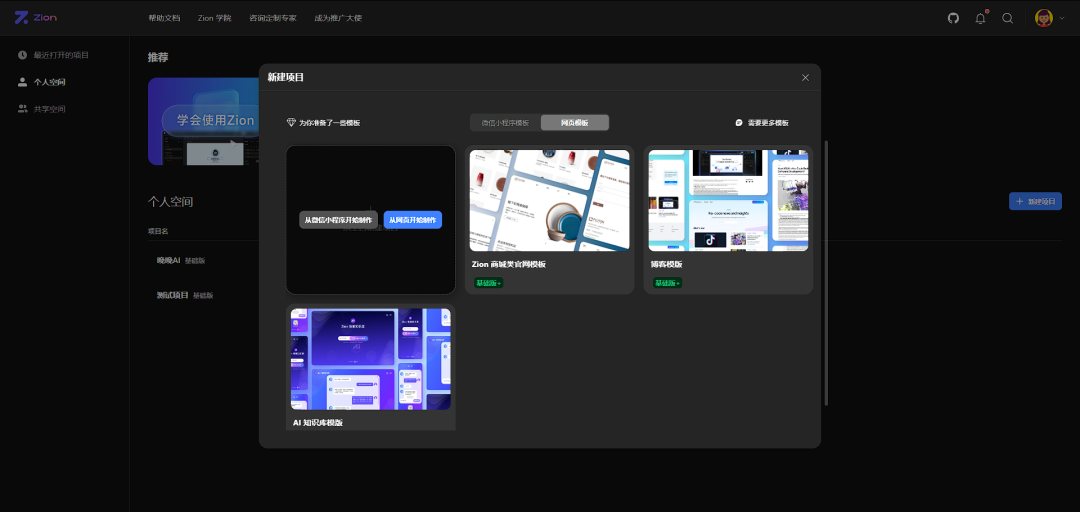Screen dimensions: 1080x512
Task: Click 从网页开始制作 button
Action: [413, 220]
